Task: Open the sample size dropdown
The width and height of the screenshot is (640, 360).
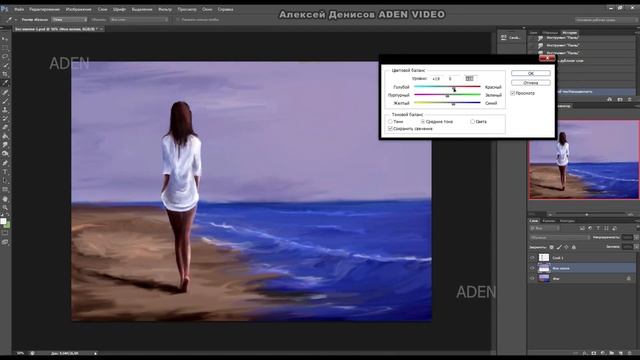Action: [70, 19]
